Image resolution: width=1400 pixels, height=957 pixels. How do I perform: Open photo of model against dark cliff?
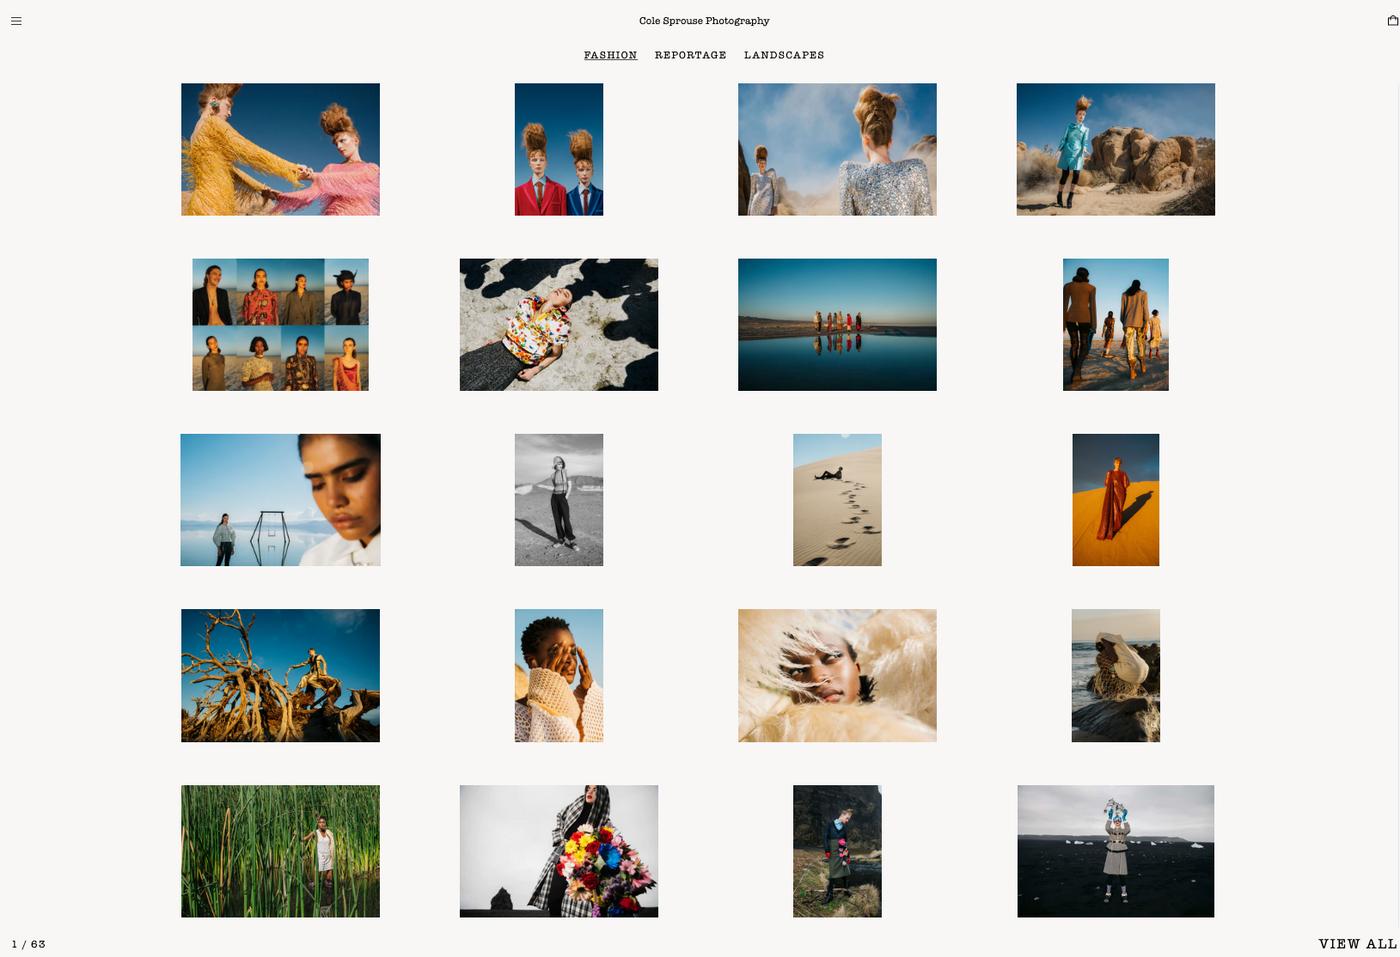837,851
